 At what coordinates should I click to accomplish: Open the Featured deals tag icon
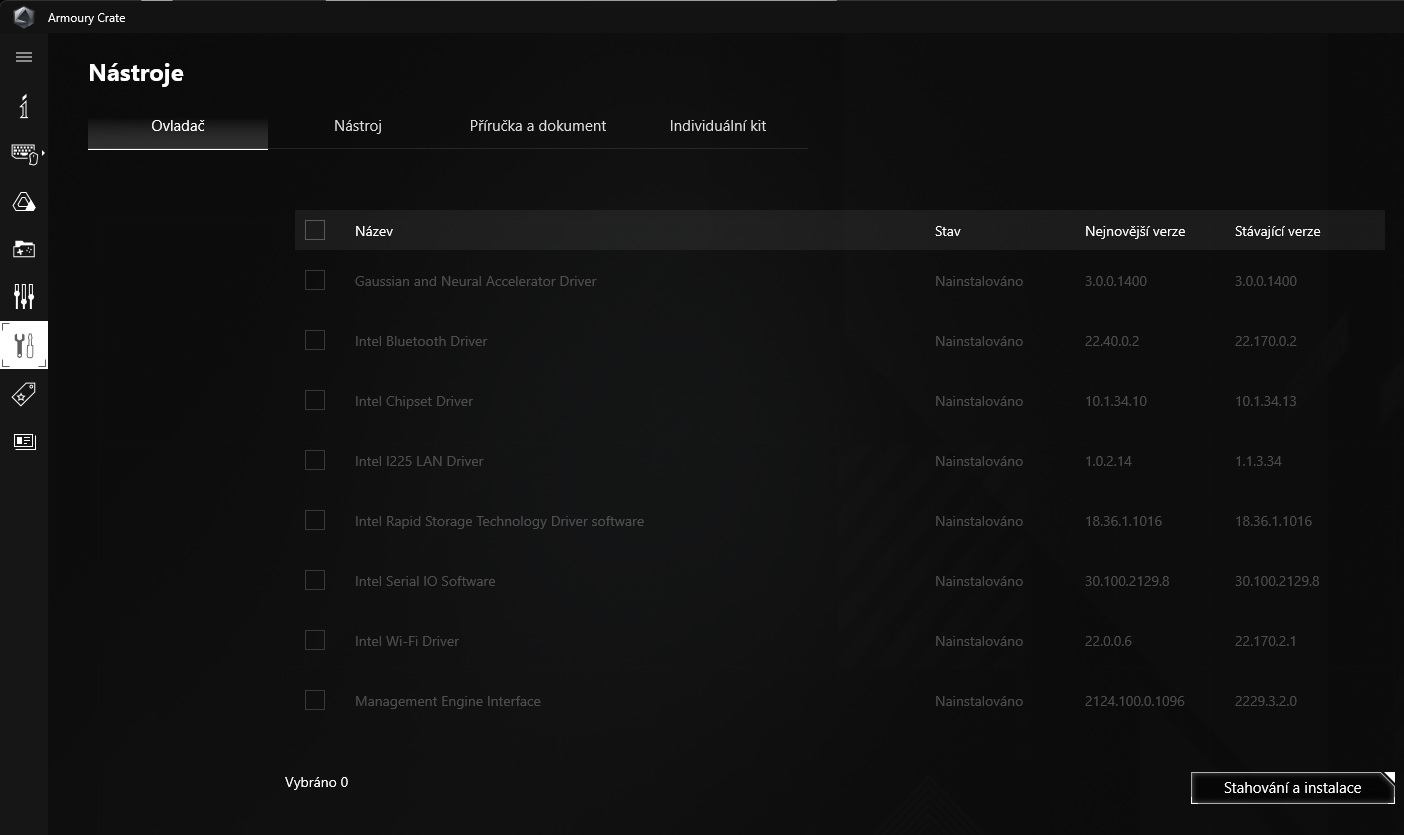24,394
